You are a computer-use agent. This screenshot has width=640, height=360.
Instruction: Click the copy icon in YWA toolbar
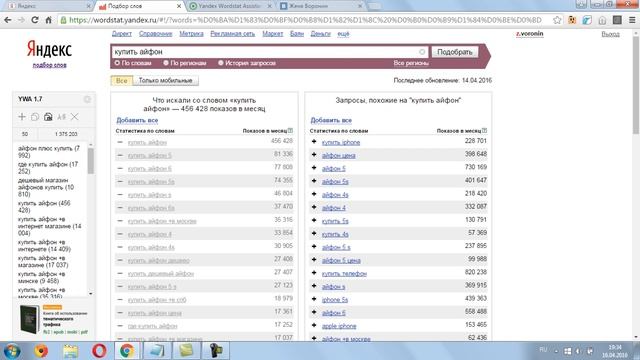[35, 117]
